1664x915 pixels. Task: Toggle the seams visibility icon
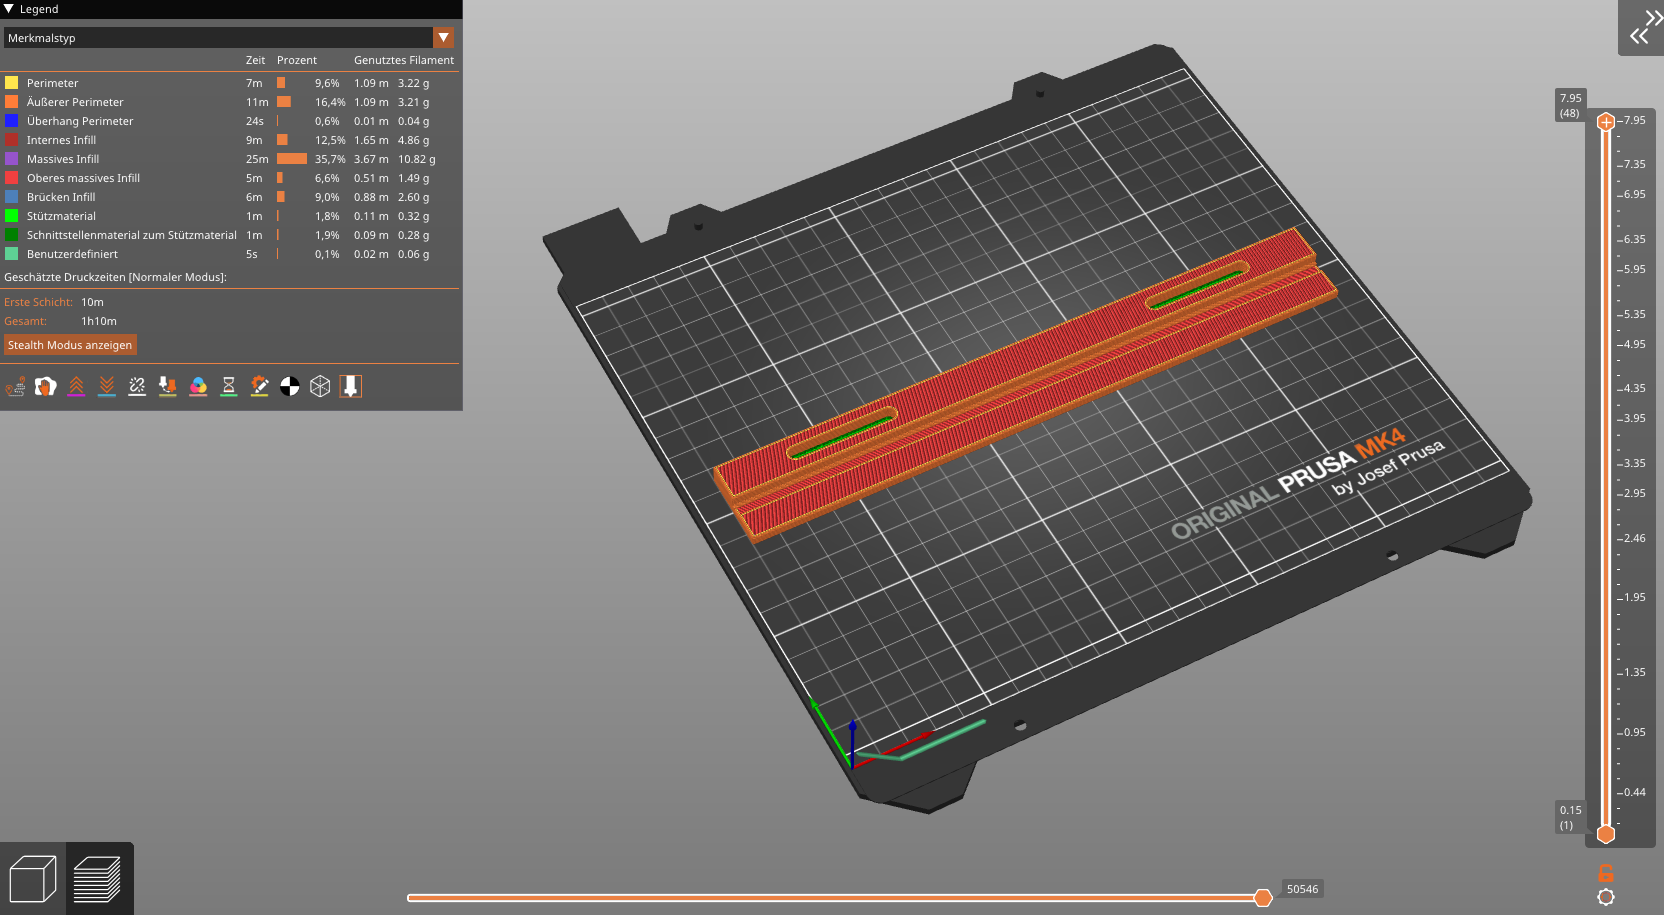[x=137, y=387]
